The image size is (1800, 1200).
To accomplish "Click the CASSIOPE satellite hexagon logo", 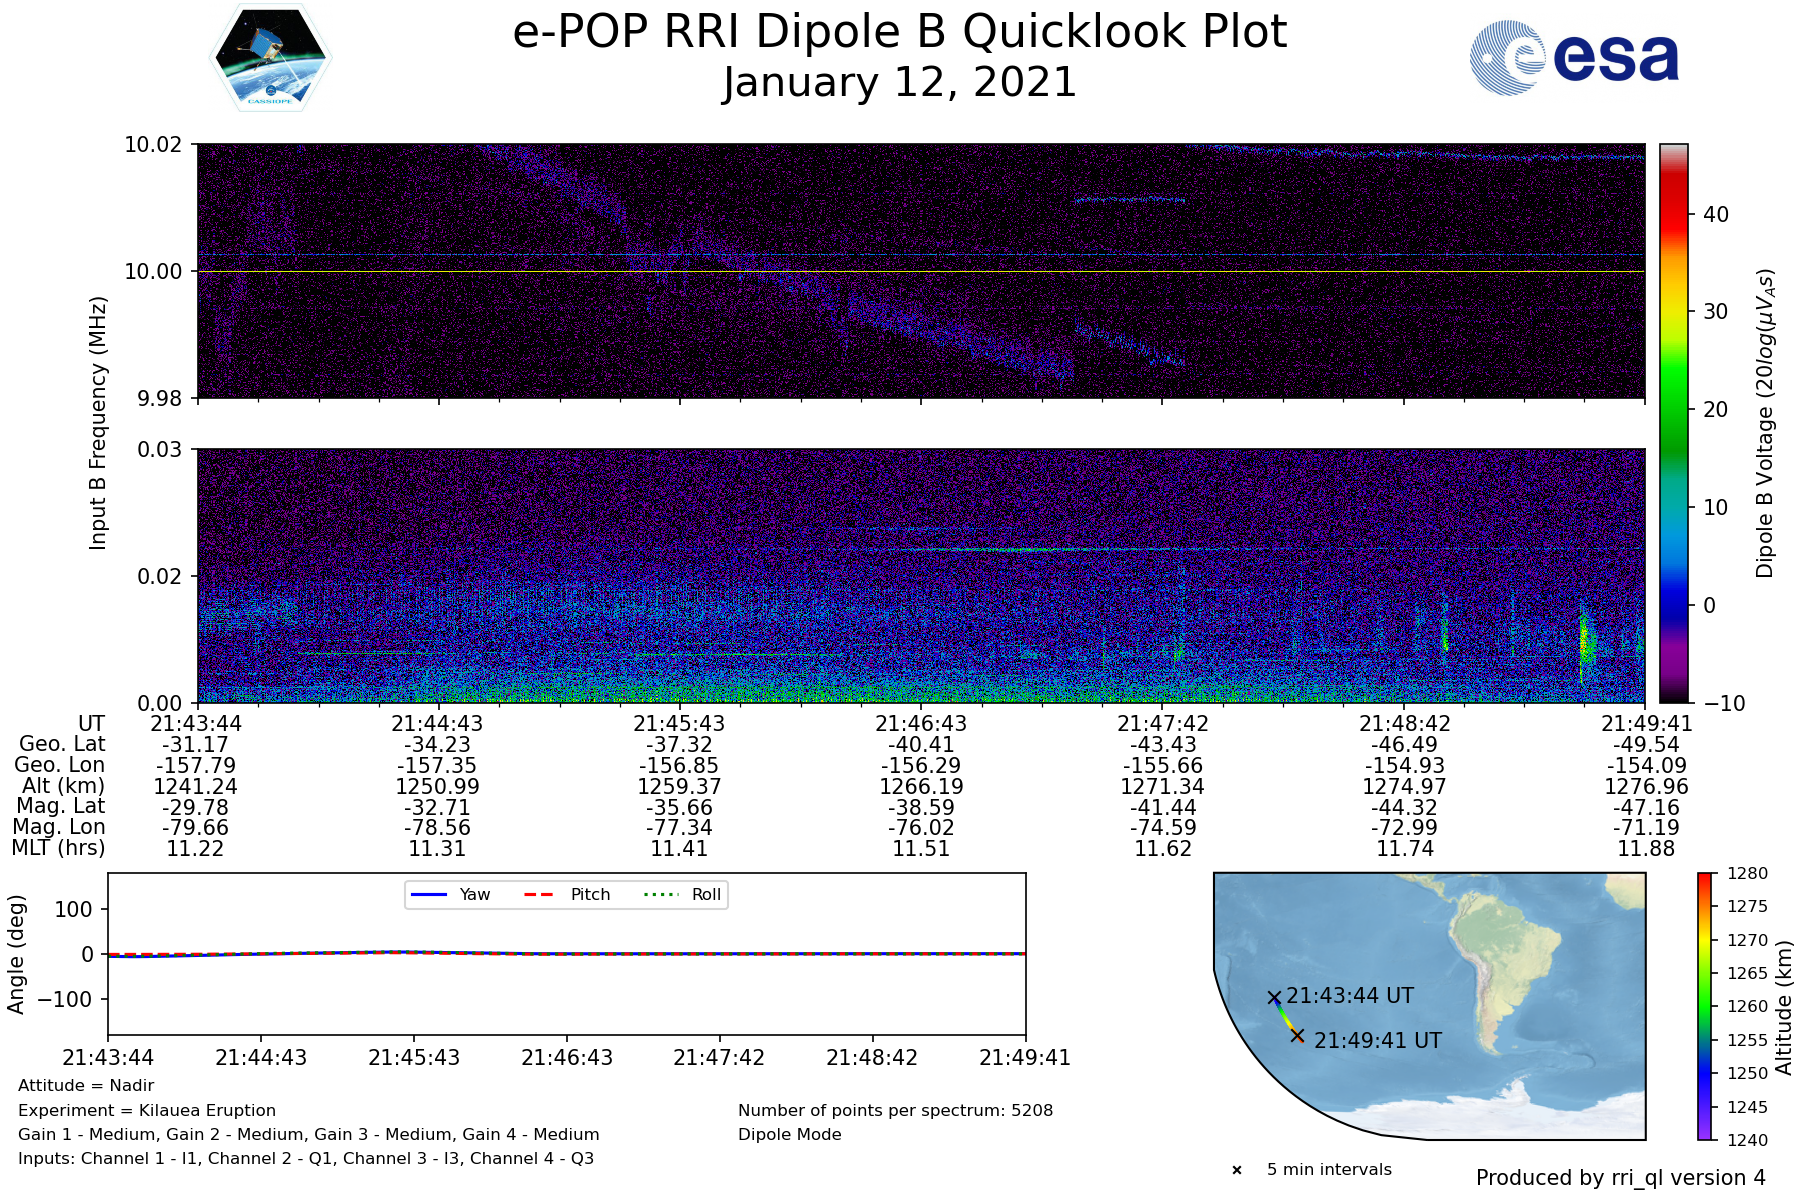I will 271,57.
